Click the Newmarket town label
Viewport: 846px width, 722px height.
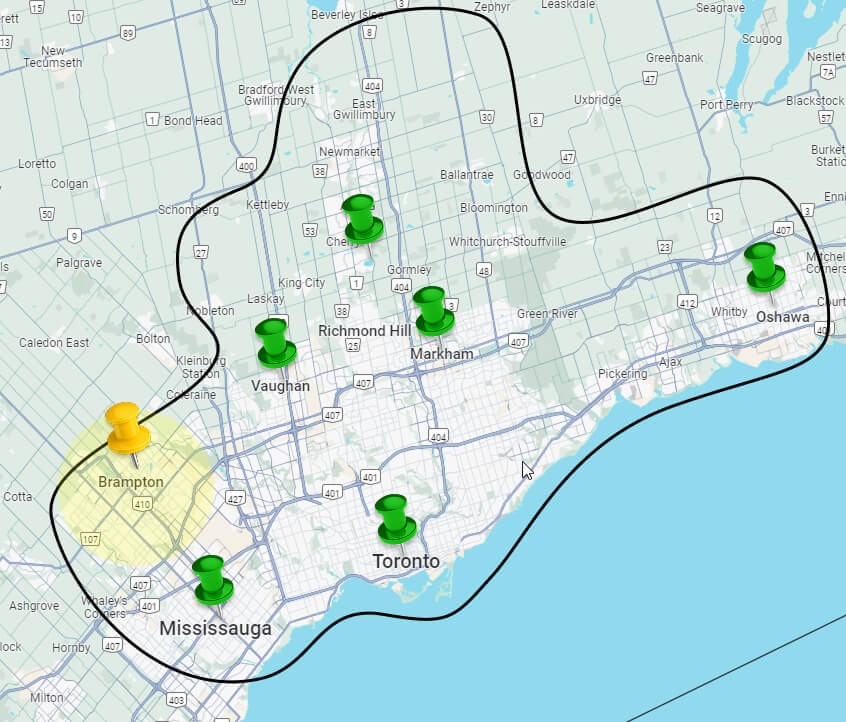pyautogui.click(x=345, y=152)
